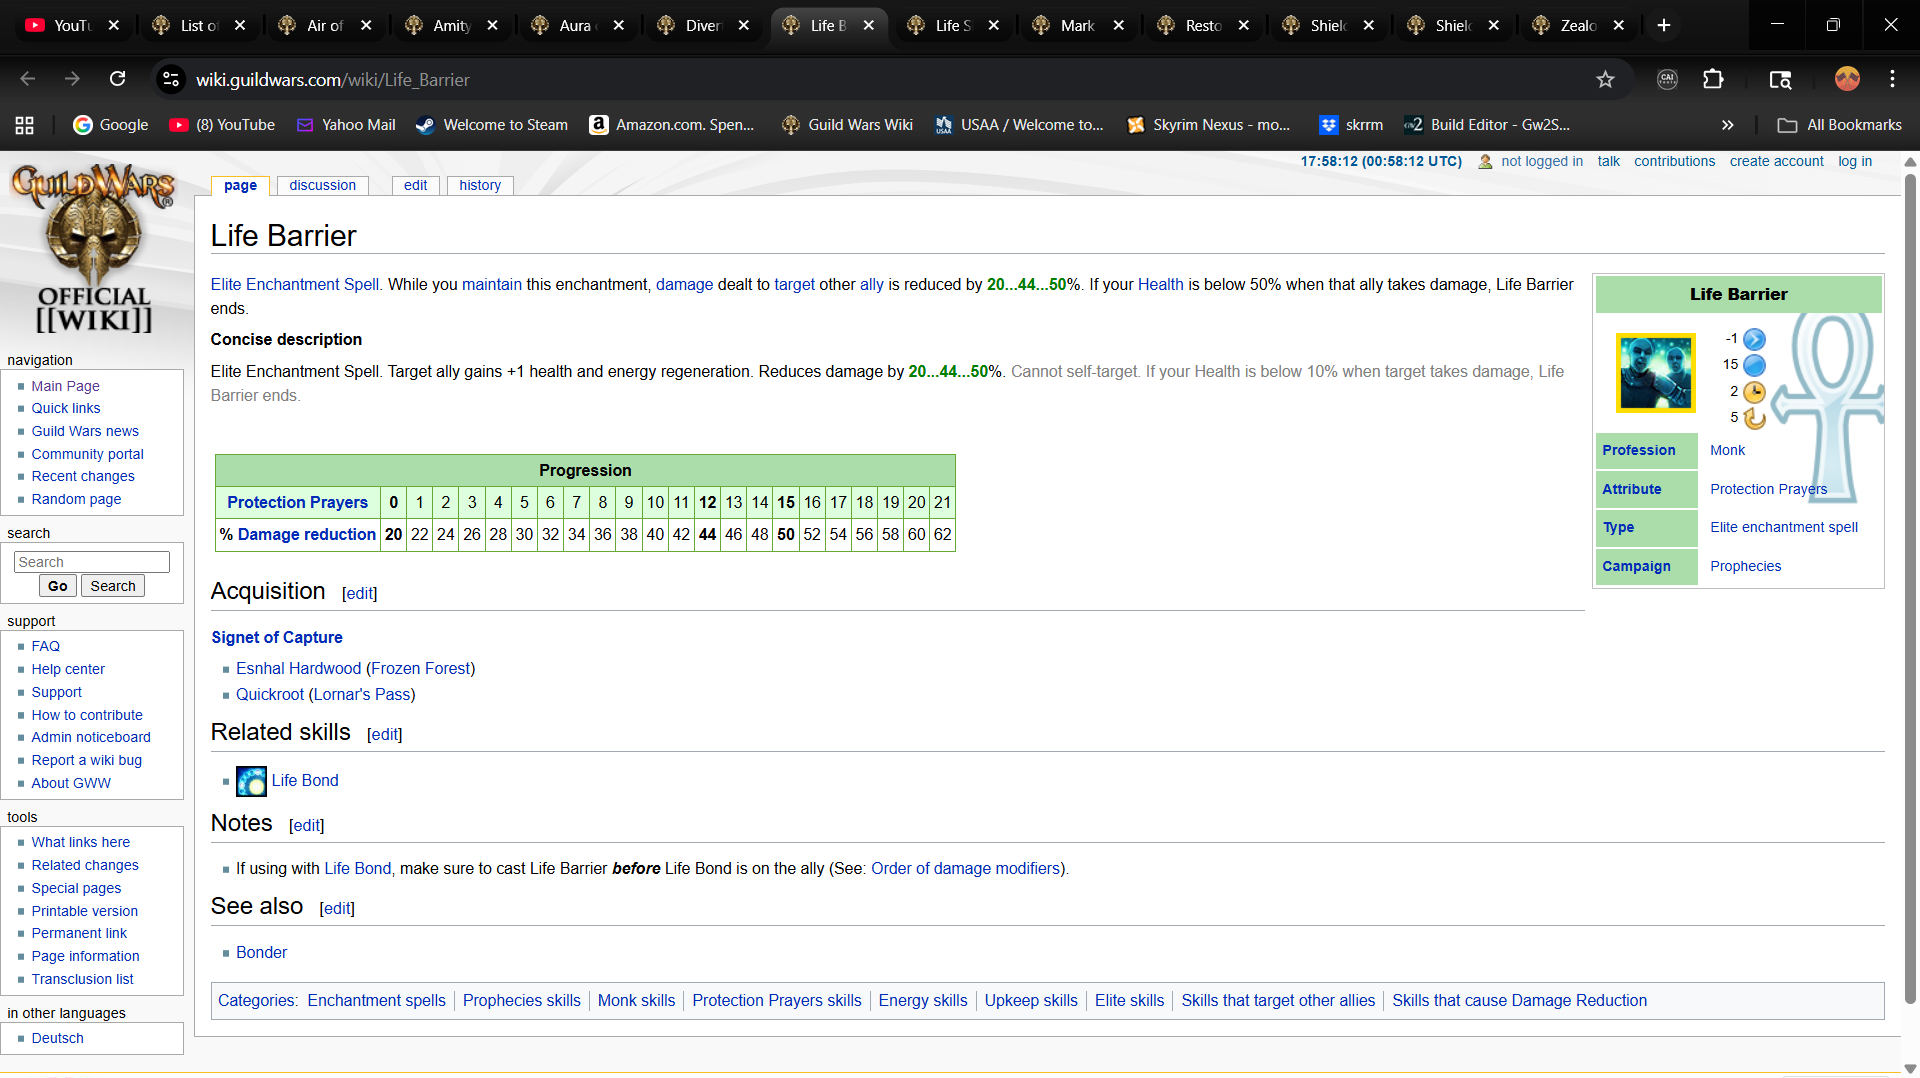1920x1078 pixels.
Task: Close the Life Barrier browser tab
Action: click(x=868, y=26)
